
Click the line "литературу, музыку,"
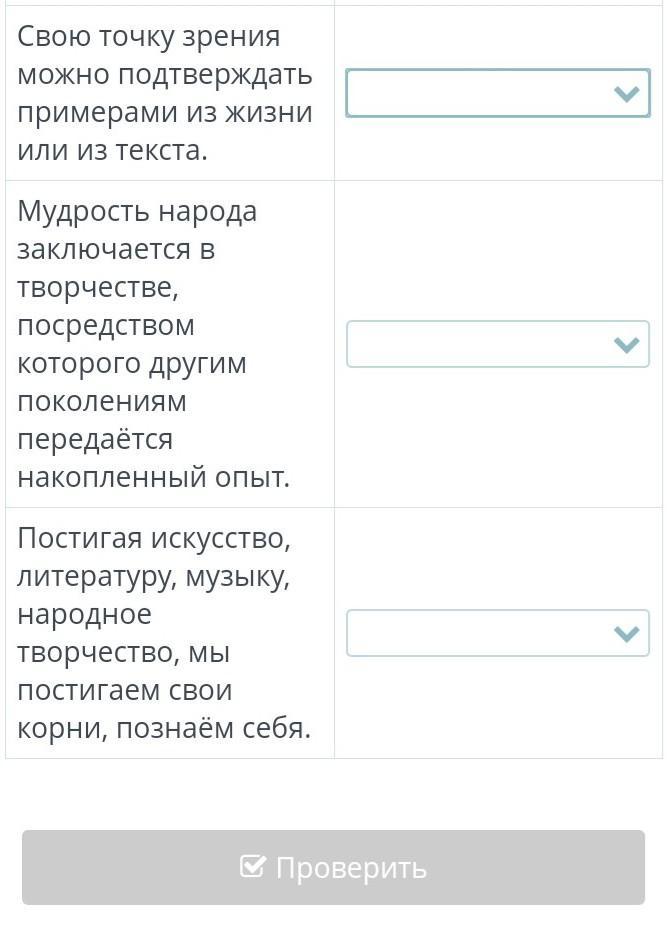pyautogui.click(x=154, y=577)
